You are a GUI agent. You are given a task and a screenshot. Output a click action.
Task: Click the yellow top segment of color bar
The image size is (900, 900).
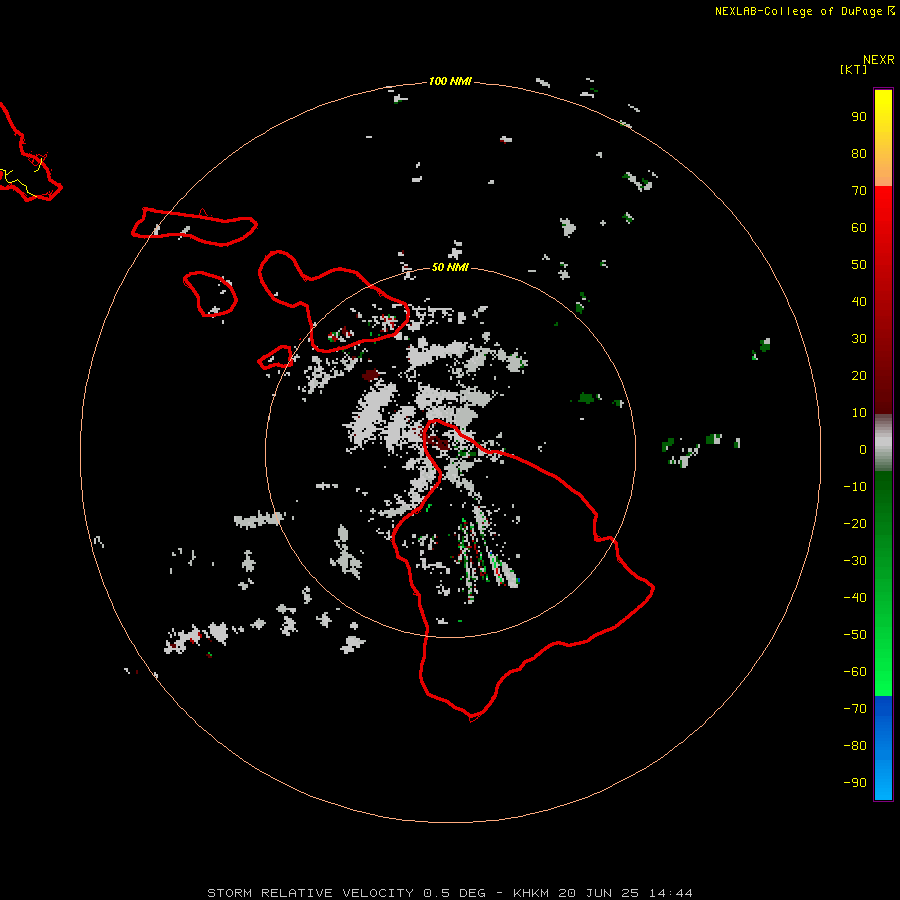pyautogui.click(x=883, y=138)
